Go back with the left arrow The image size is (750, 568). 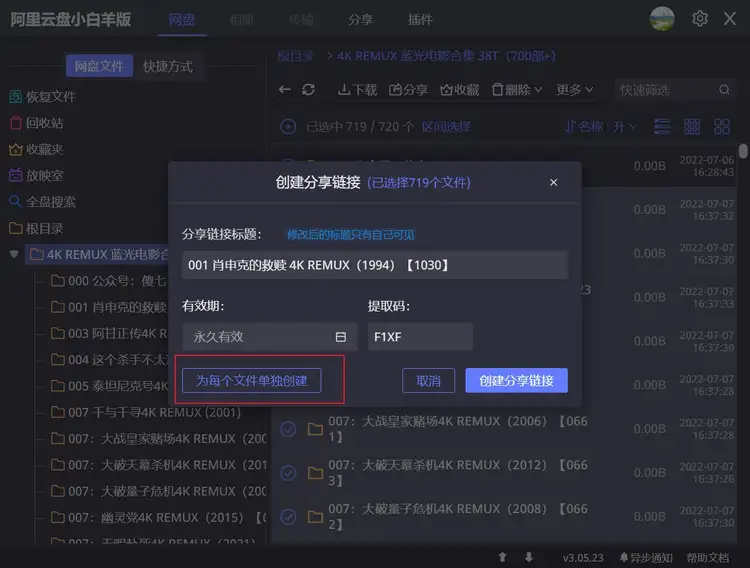click(285, 89)
